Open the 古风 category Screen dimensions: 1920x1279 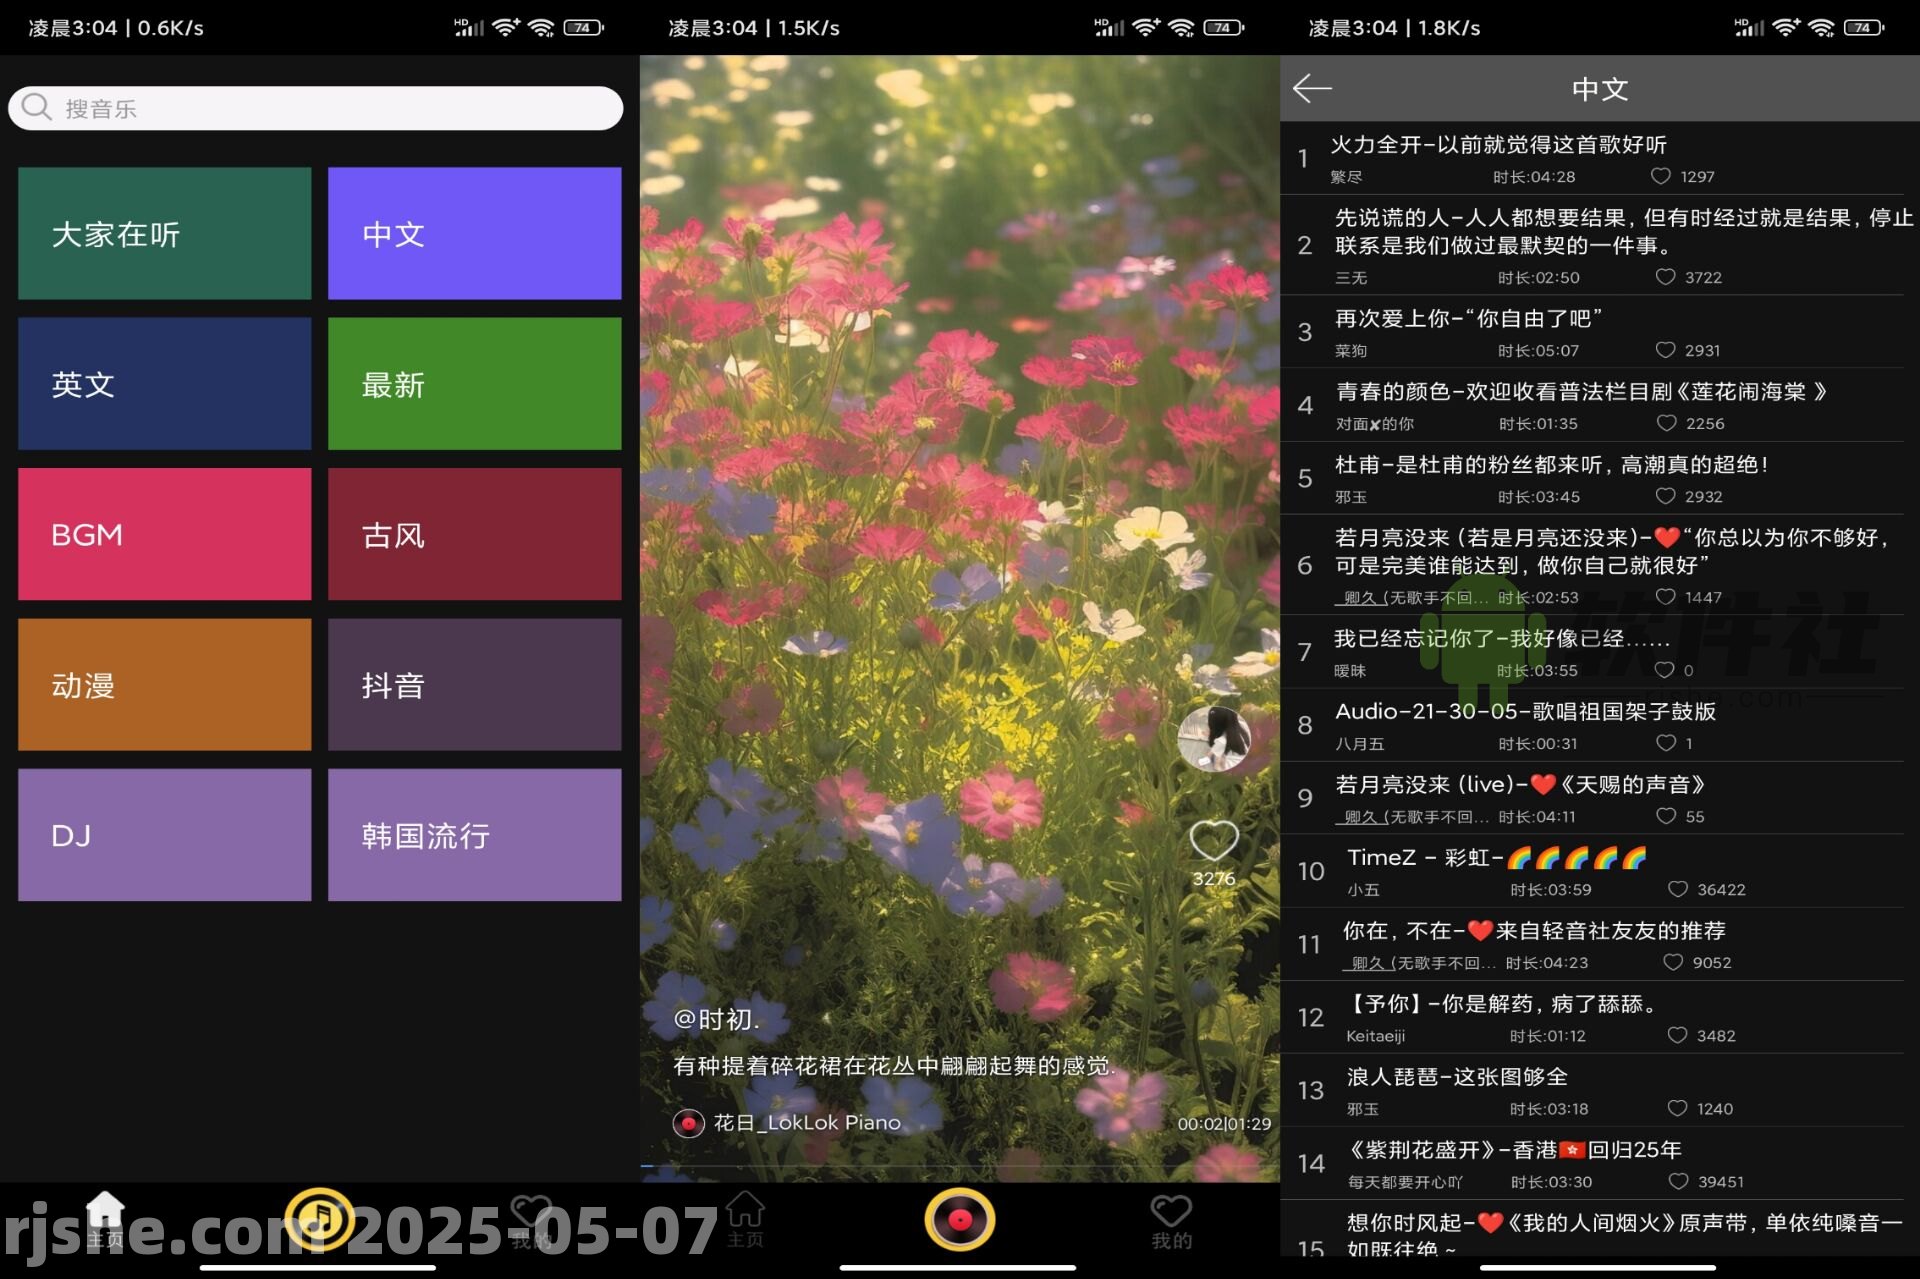(x=474, y=534)
